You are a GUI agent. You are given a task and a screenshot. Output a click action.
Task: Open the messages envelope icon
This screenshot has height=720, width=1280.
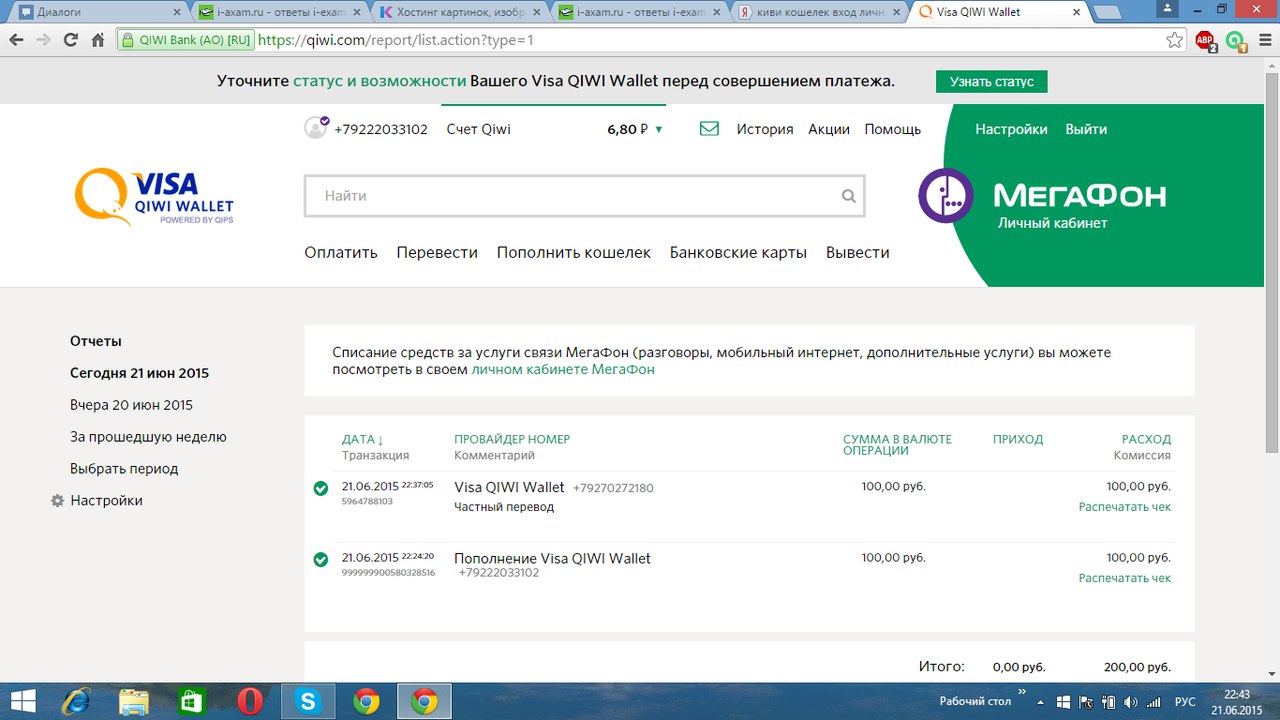tap(709, 129)
